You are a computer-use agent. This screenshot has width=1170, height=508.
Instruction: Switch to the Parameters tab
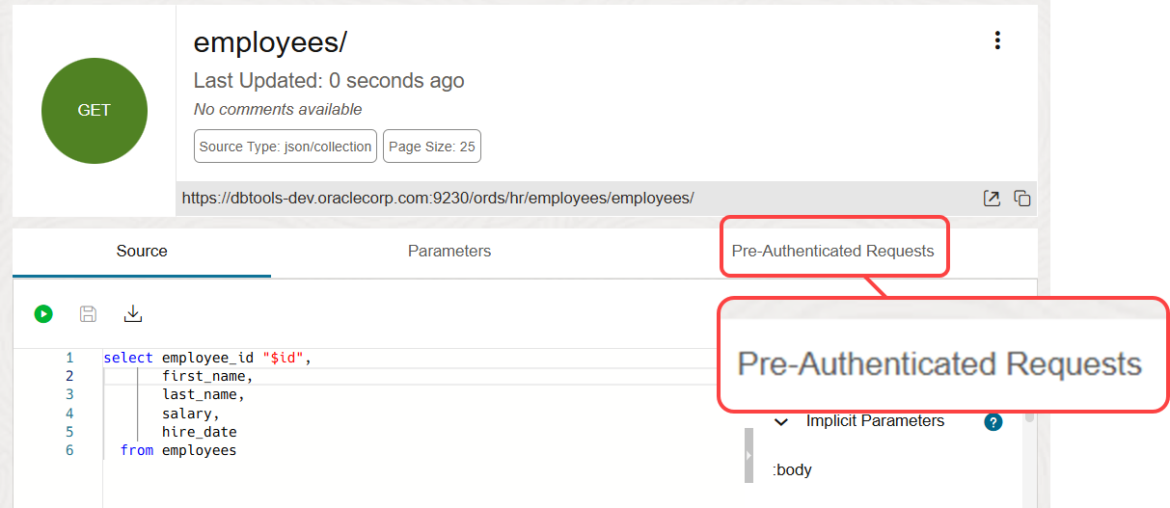[x=449, y=251]
